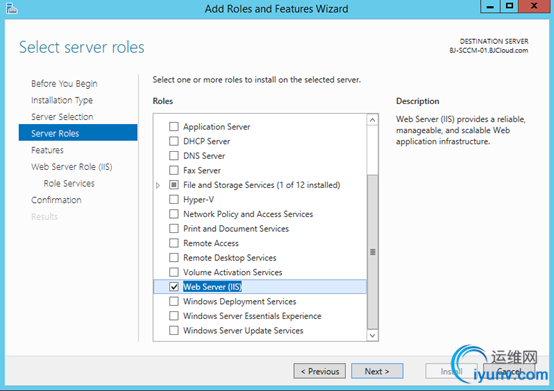Minimize the Add Roles and Features Wizard
554x391 pixels.
click(x=490, y=6)
